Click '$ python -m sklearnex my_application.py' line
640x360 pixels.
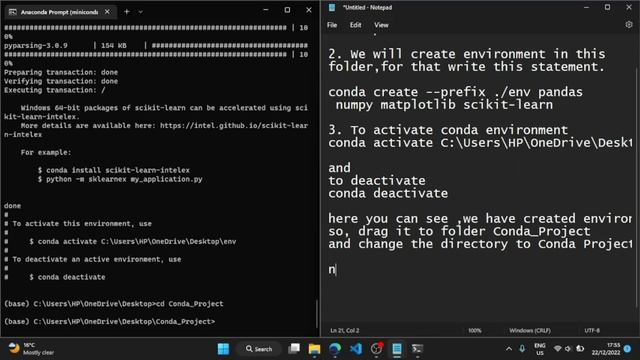(x=120, y=179)
